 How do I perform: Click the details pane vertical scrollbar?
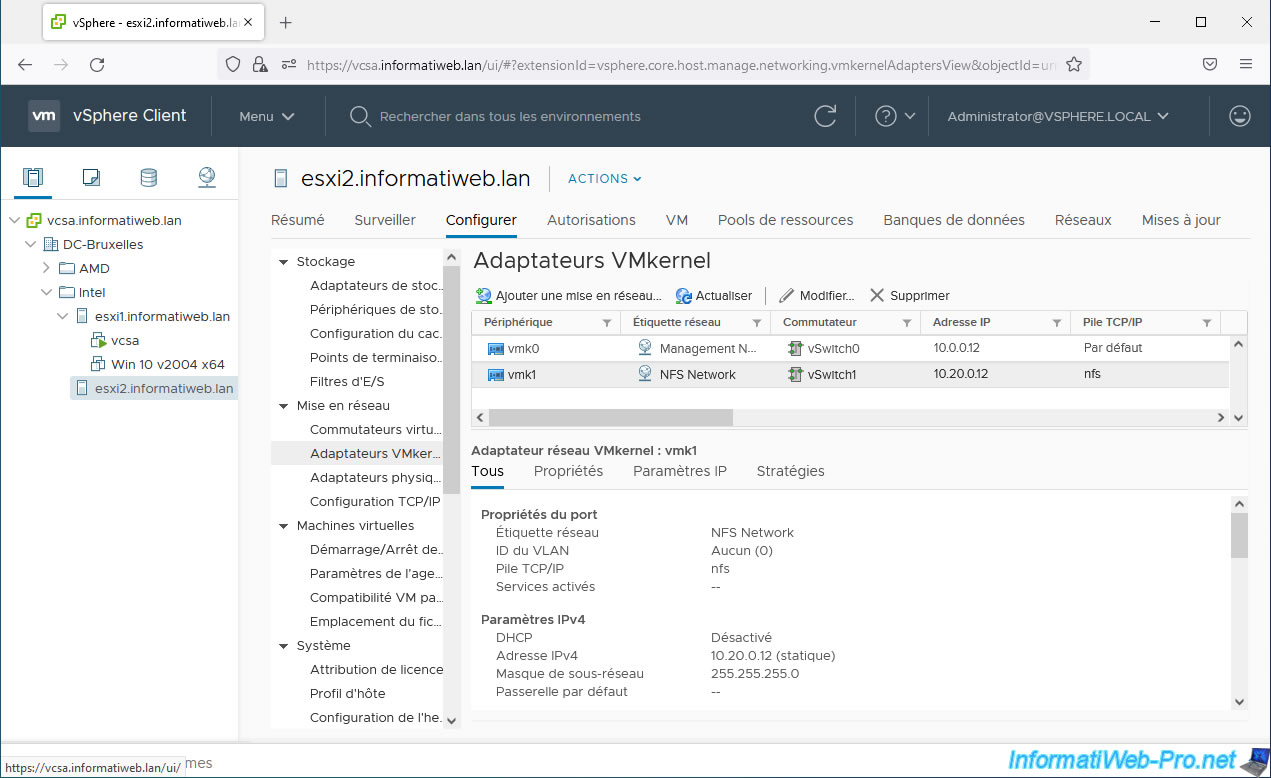click(1240, 537)
